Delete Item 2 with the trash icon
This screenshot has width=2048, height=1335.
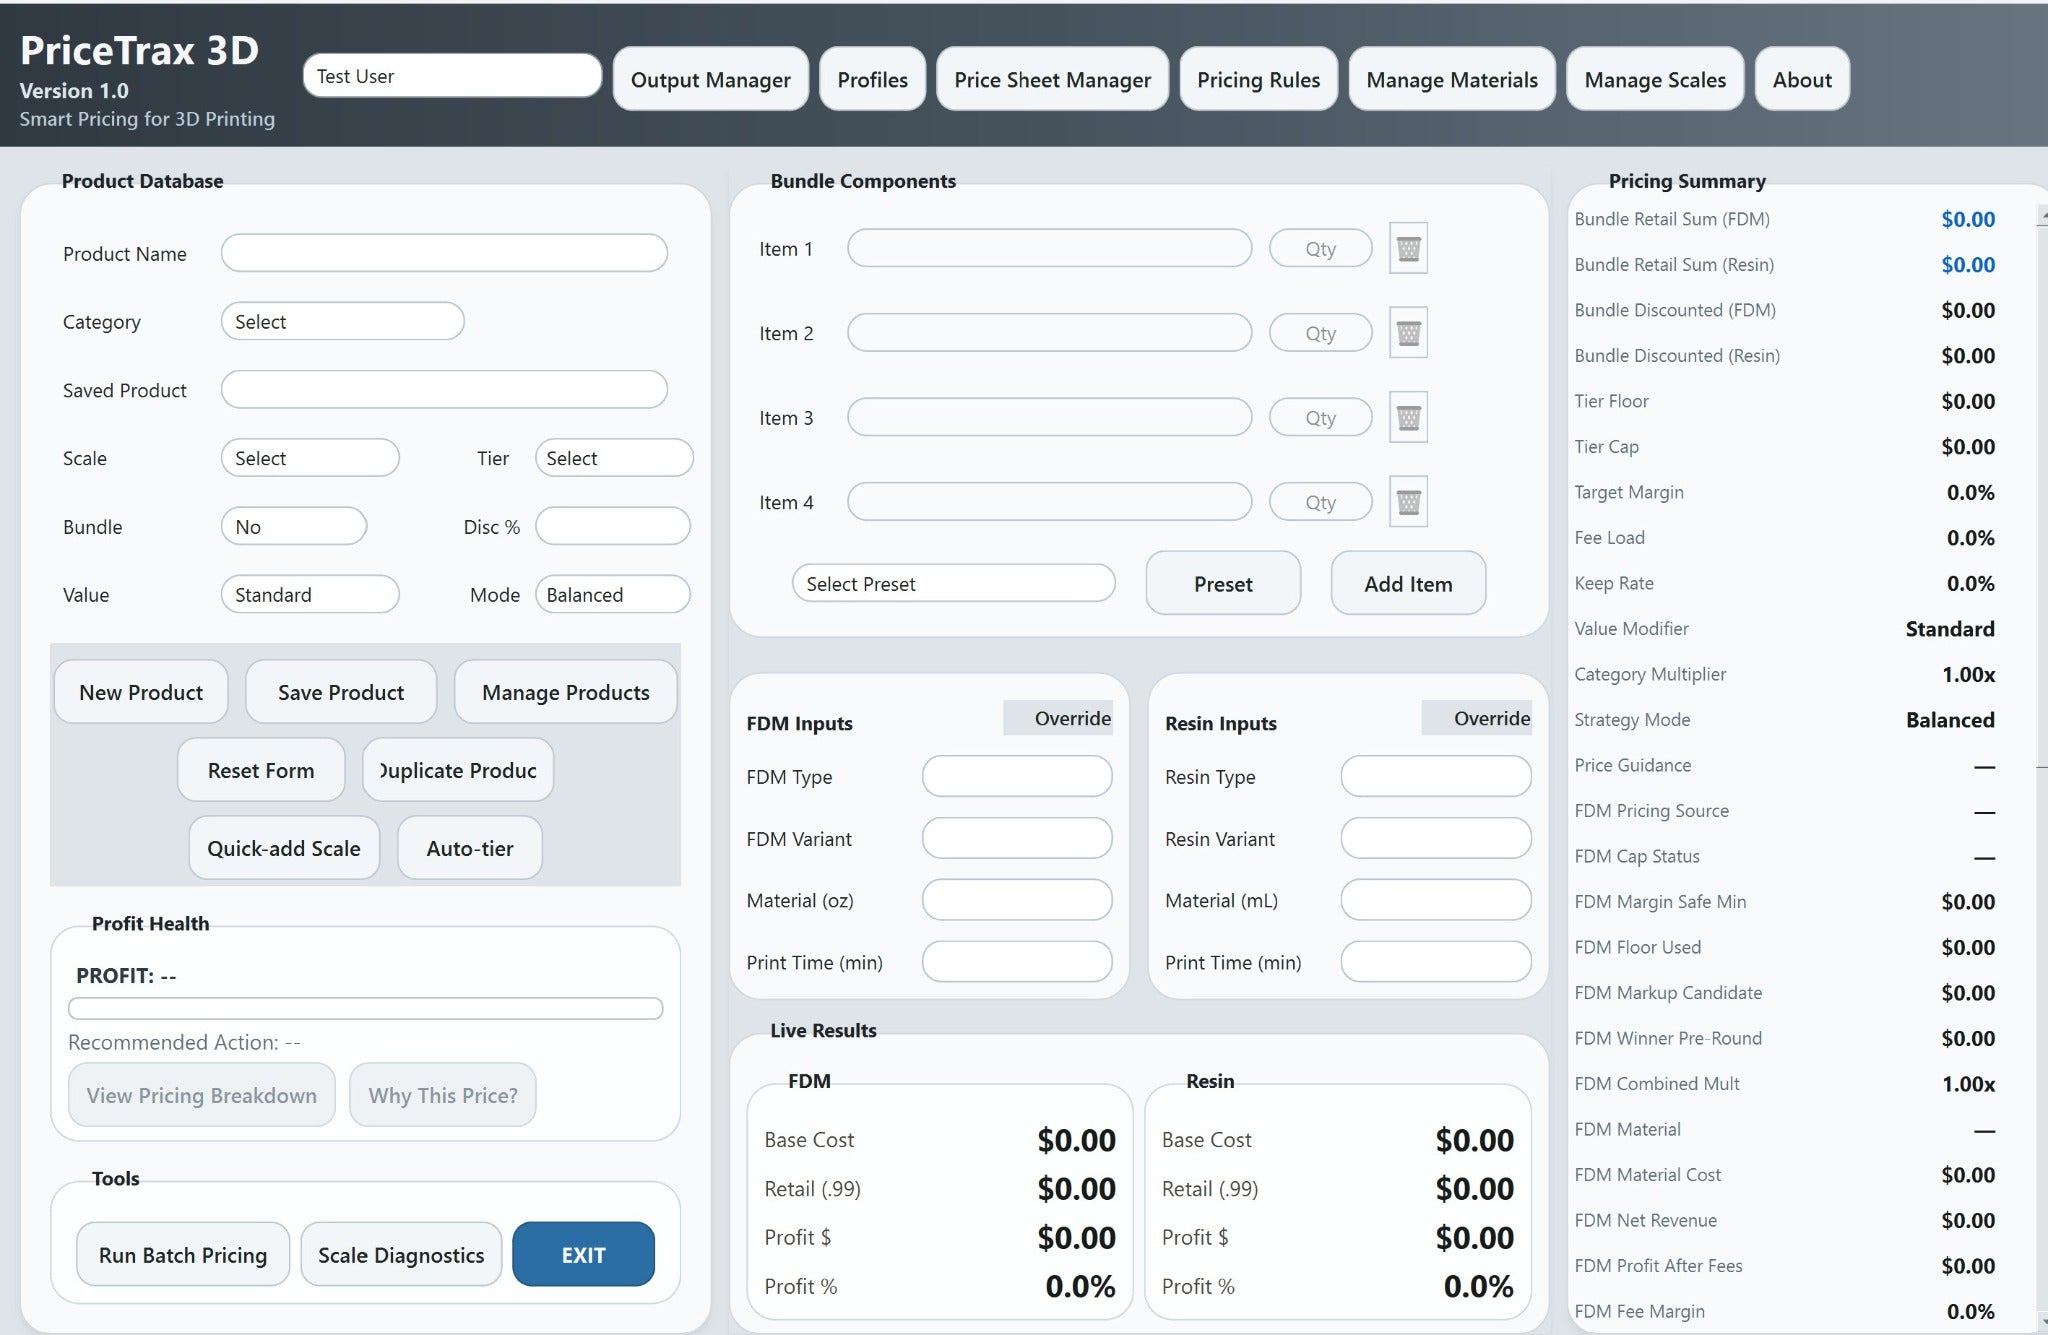click(x=1408, y=332)
